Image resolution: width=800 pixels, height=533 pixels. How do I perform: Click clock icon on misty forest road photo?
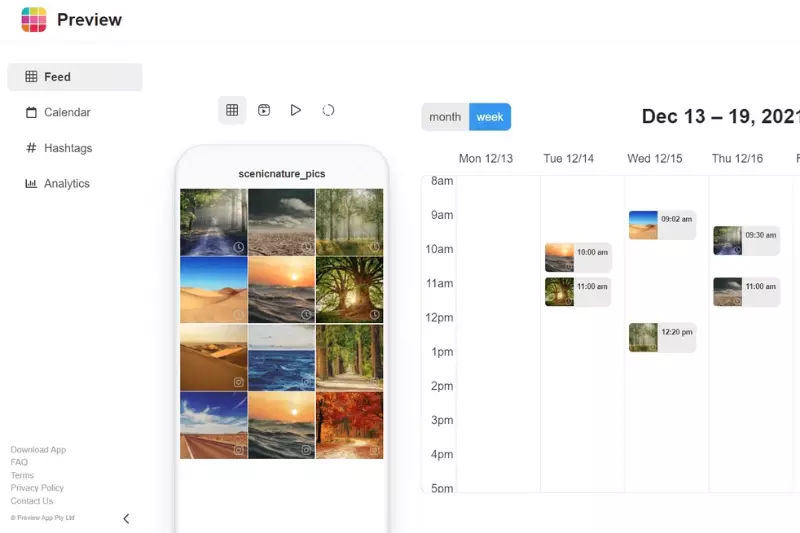tap(238, 247)
